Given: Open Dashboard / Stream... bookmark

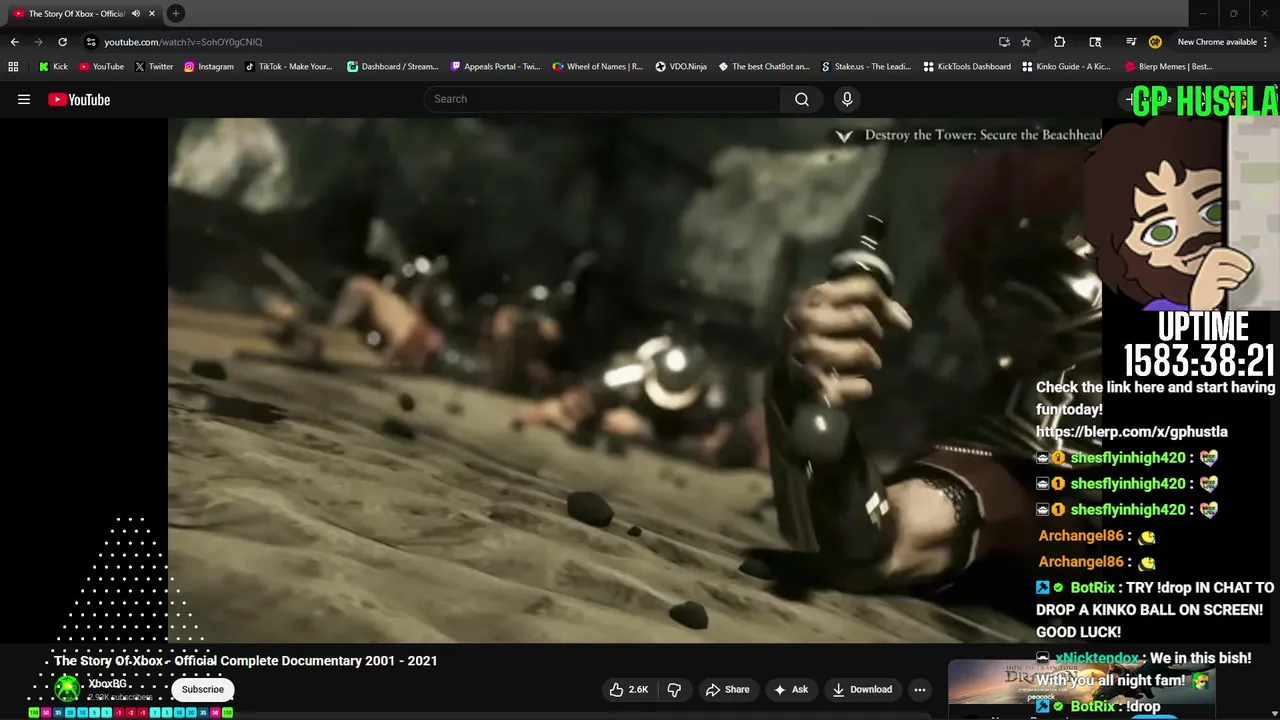Looking at the screenshot, I should pos(392,67).
